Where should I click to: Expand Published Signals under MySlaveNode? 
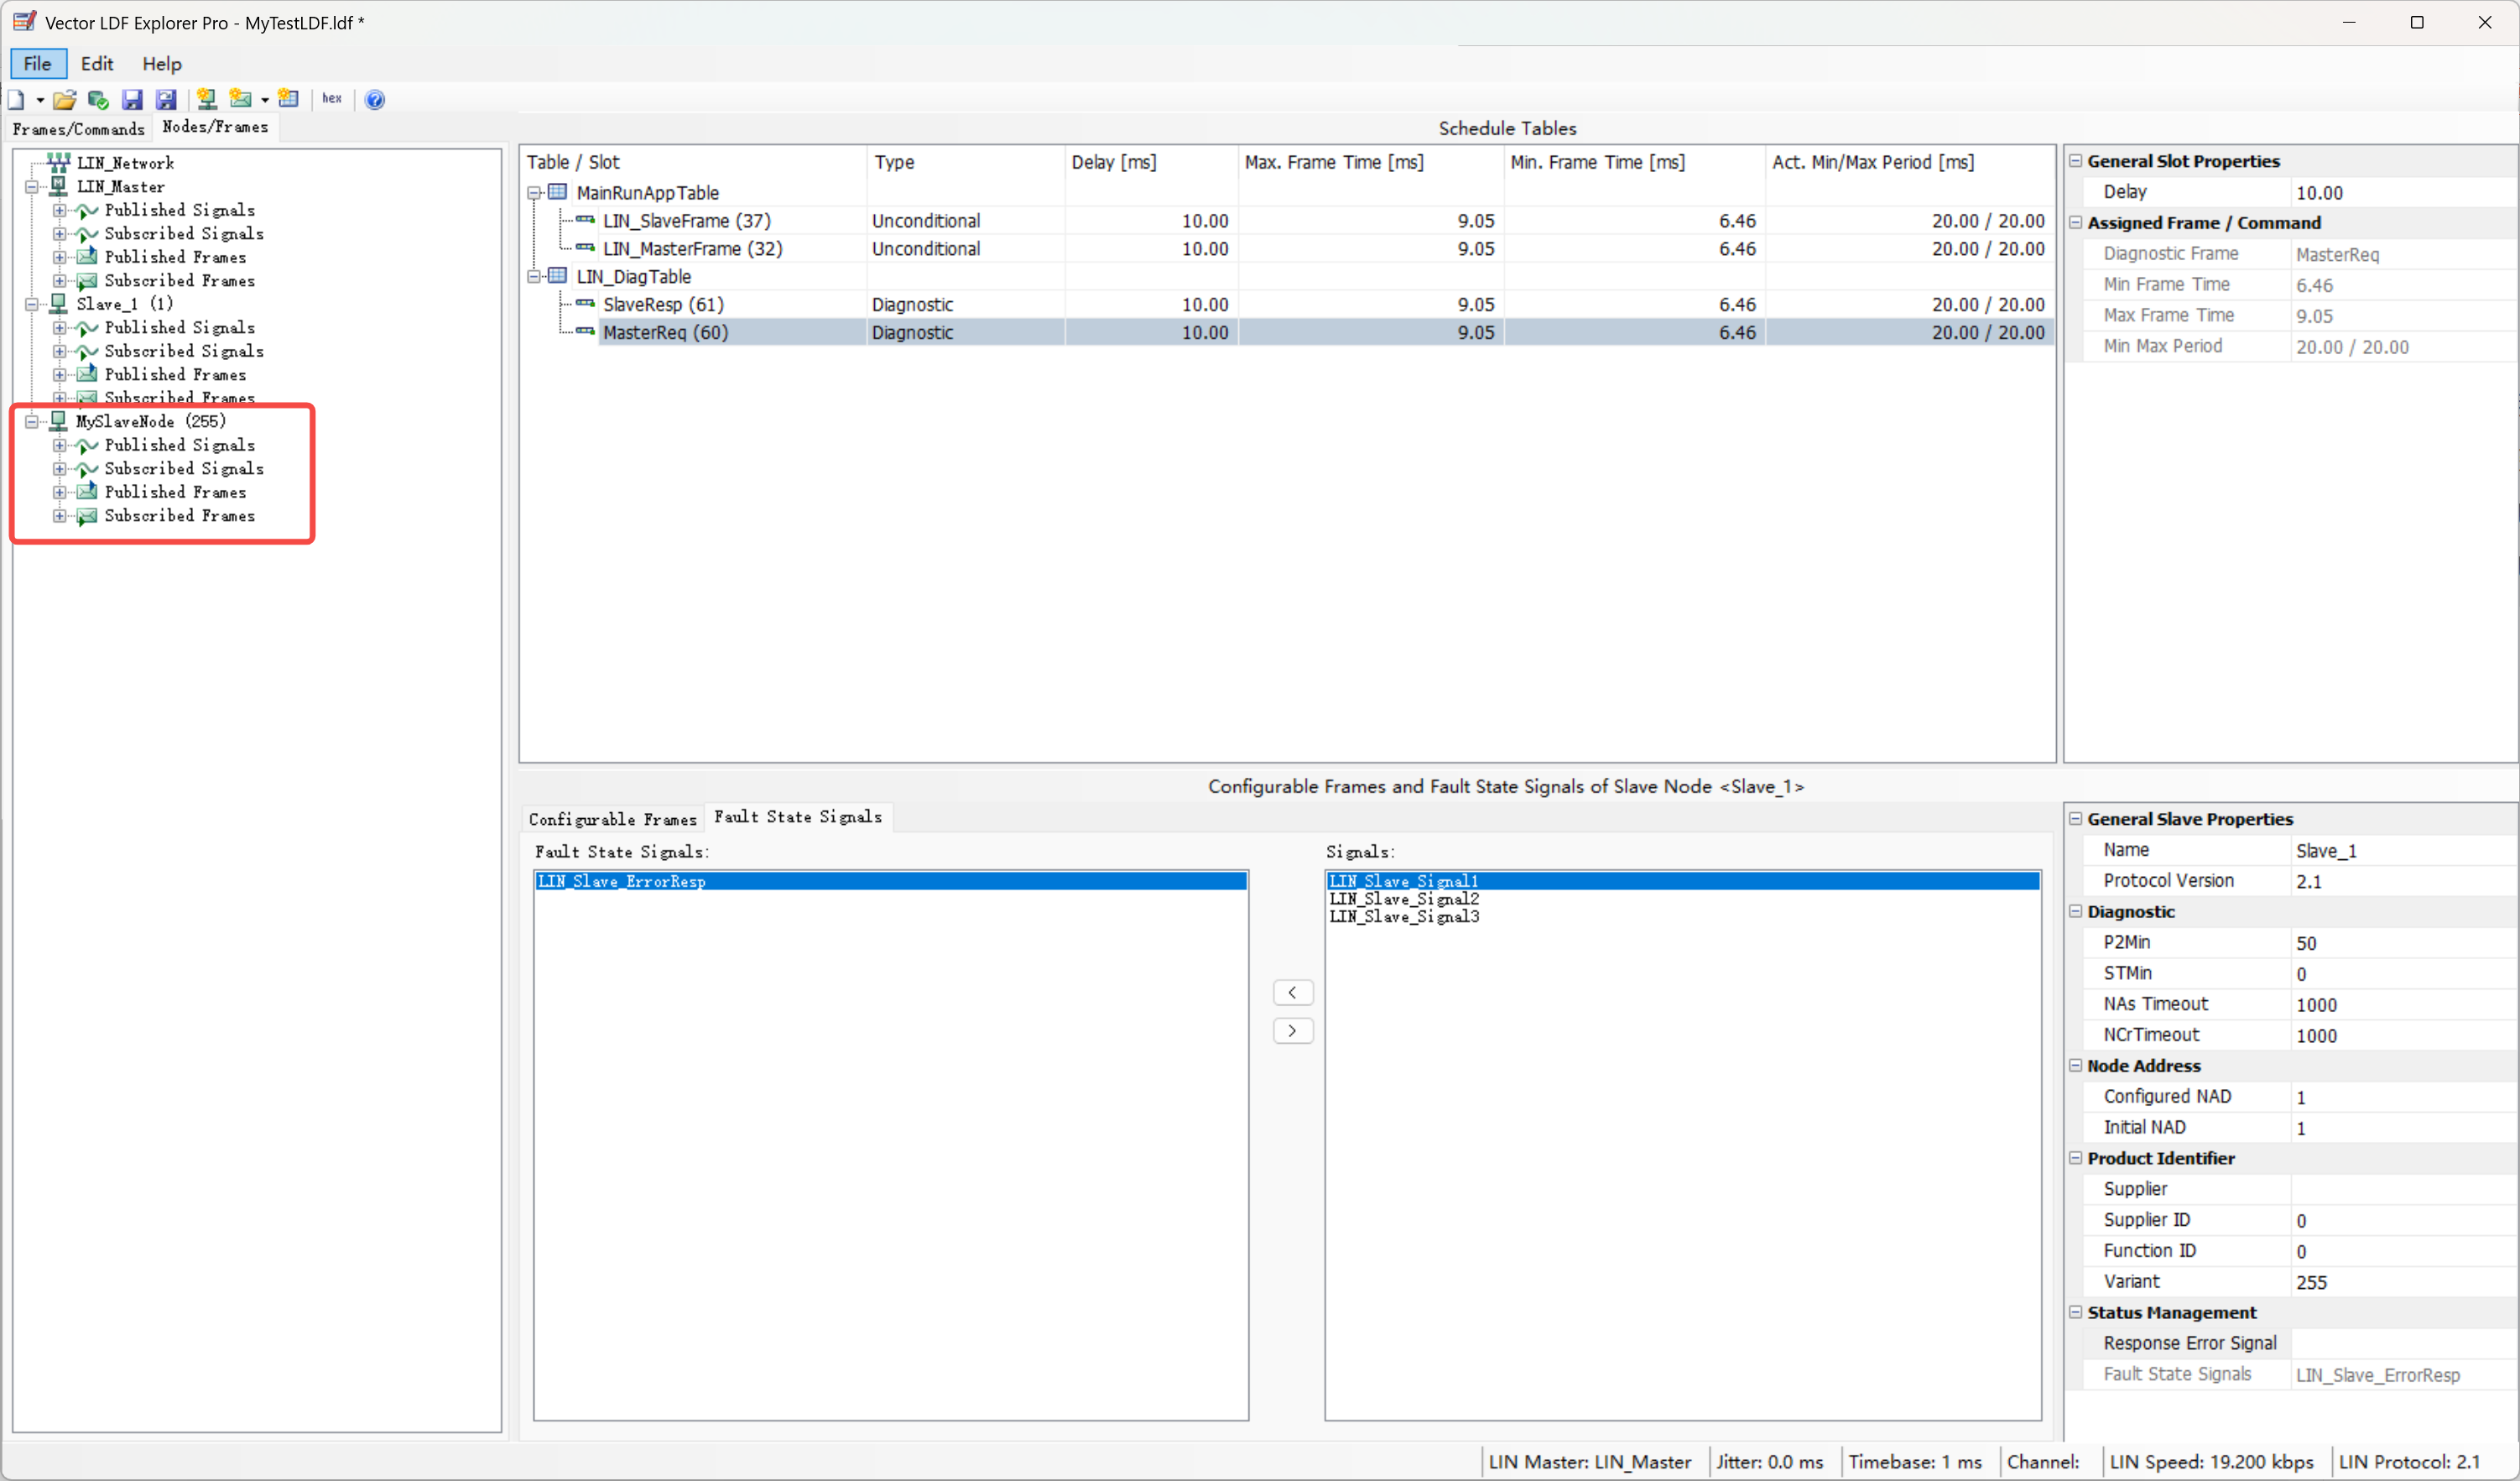[x=60, y=445]
